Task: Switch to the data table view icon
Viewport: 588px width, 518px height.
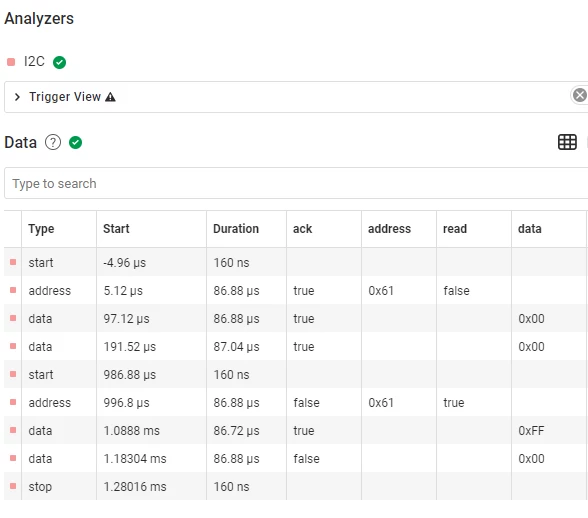Action: click(x=567, y=142)
